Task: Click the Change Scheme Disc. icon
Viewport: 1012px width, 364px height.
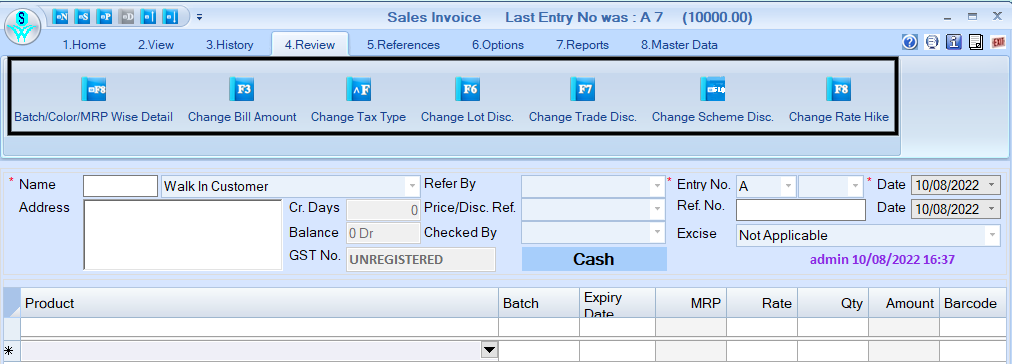Action: [713, 89]
